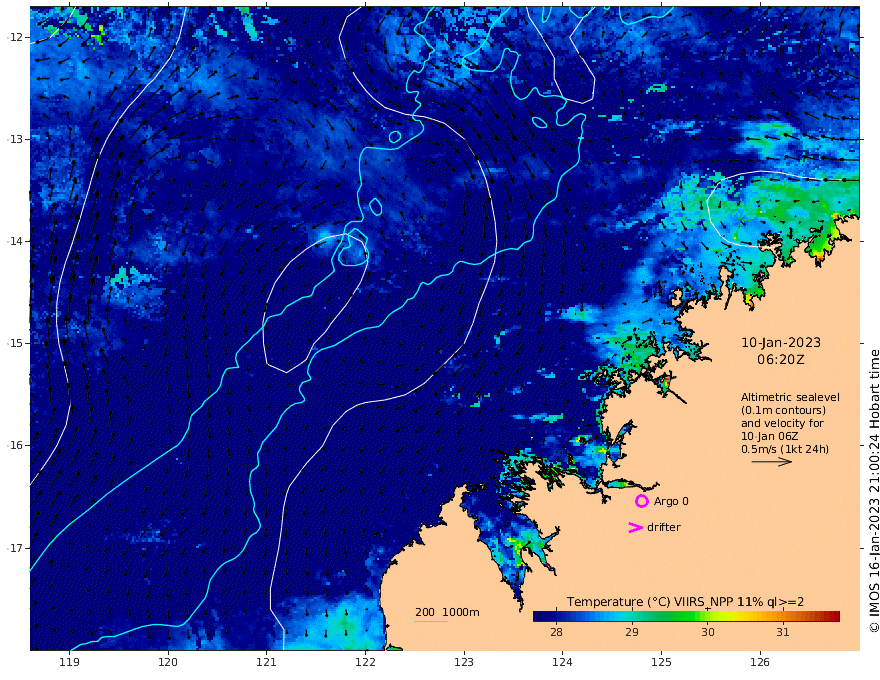Click longitude axis label 124
The image size is (880, 680).
point(562,662)
